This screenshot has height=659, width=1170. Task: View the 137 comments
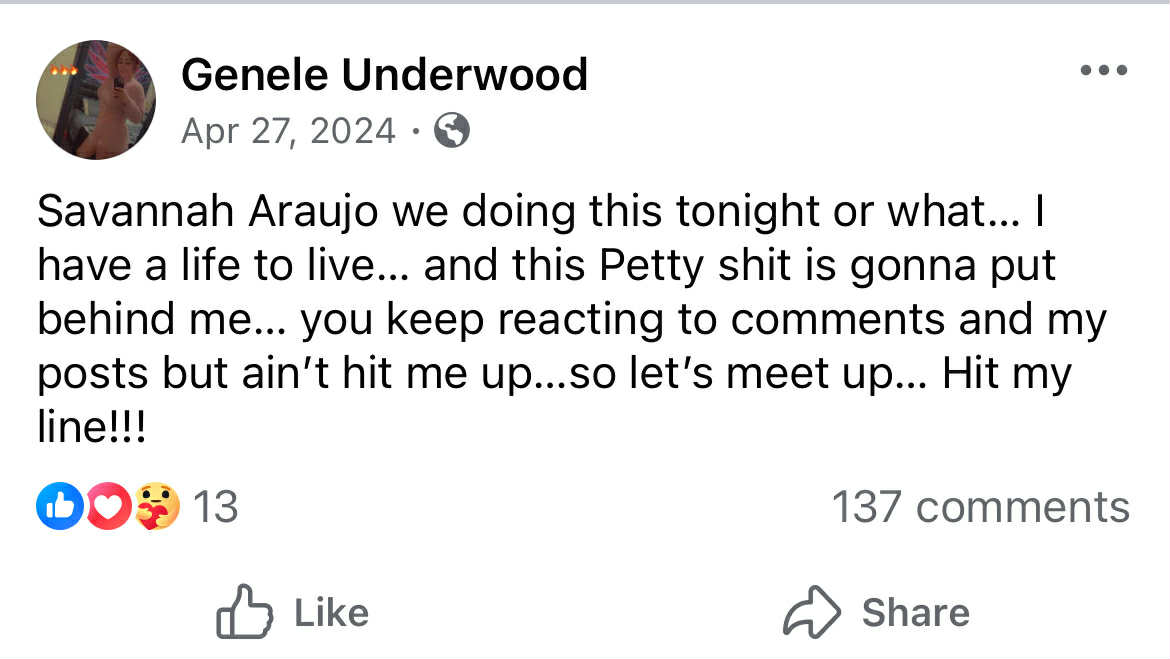[x=980, y=507]
